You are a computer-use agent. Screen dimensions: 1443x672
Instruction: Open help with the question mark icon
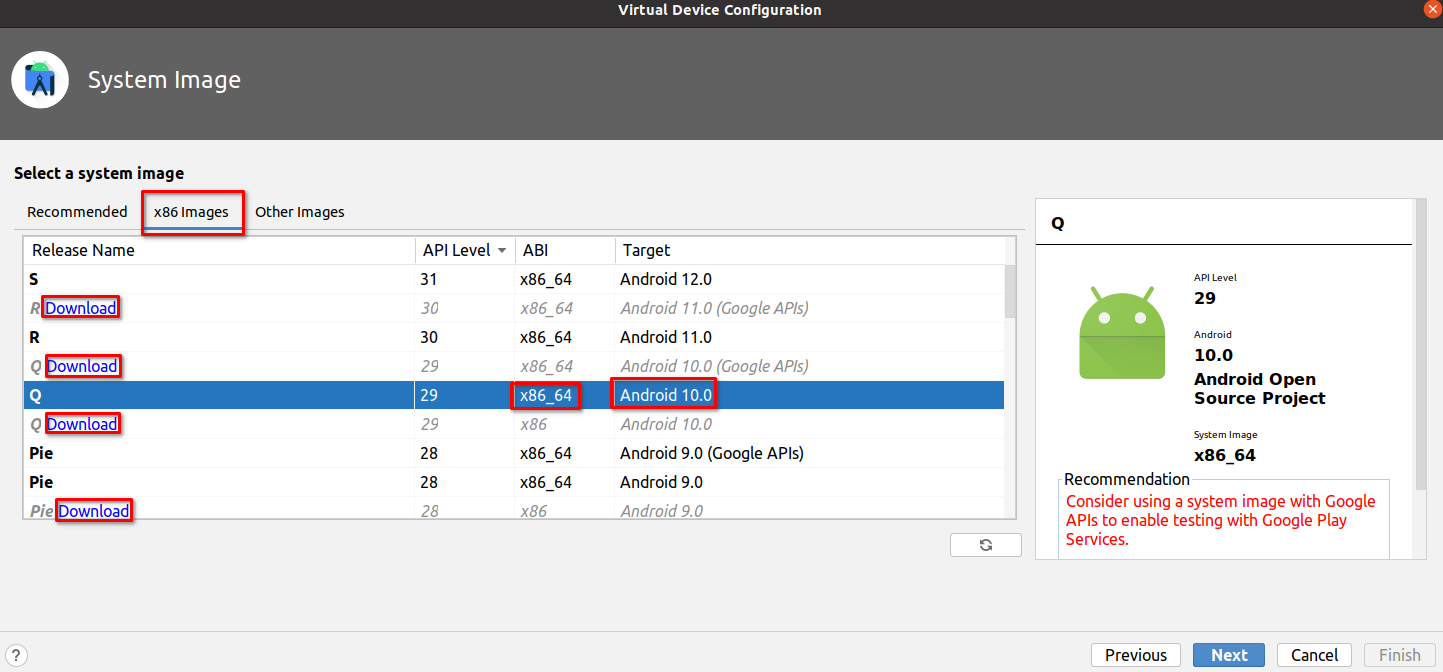click(14, 655)
